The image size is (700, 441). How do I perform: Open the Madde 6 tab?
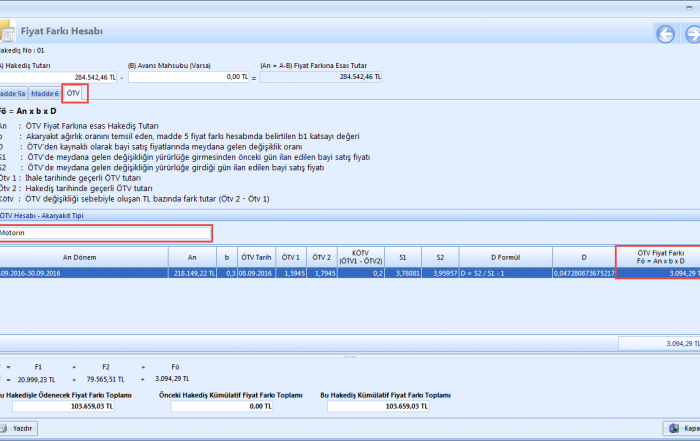click(x=44, y=93)
